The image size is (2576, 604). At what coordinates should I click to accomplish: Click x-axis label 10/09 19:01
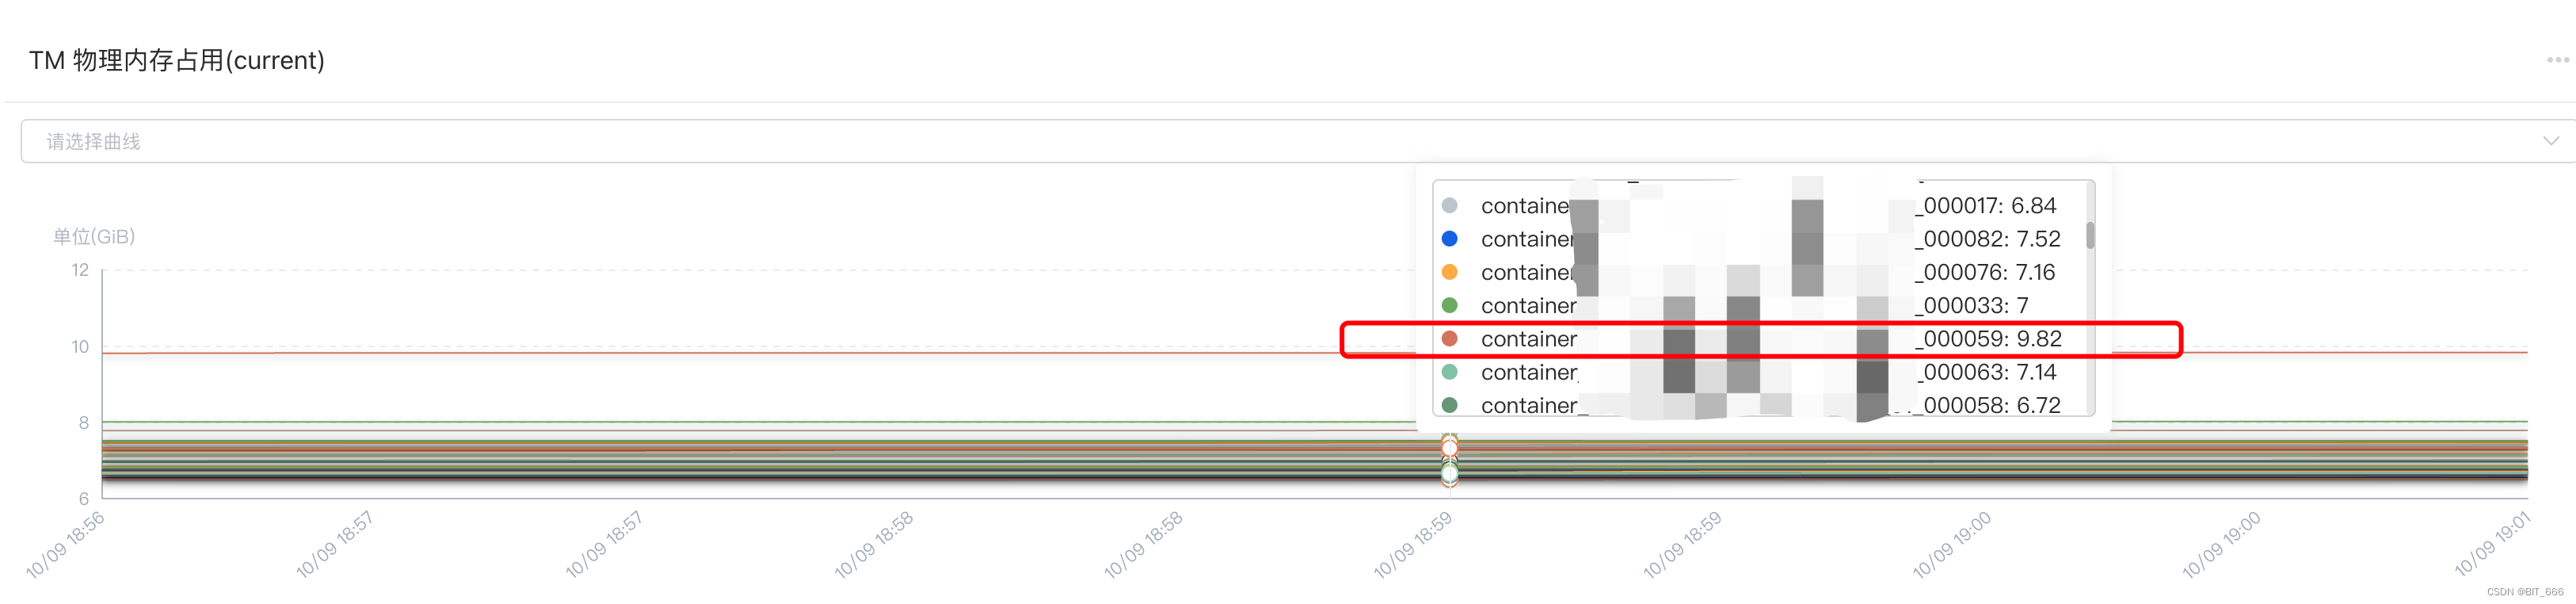[2491, 544]
